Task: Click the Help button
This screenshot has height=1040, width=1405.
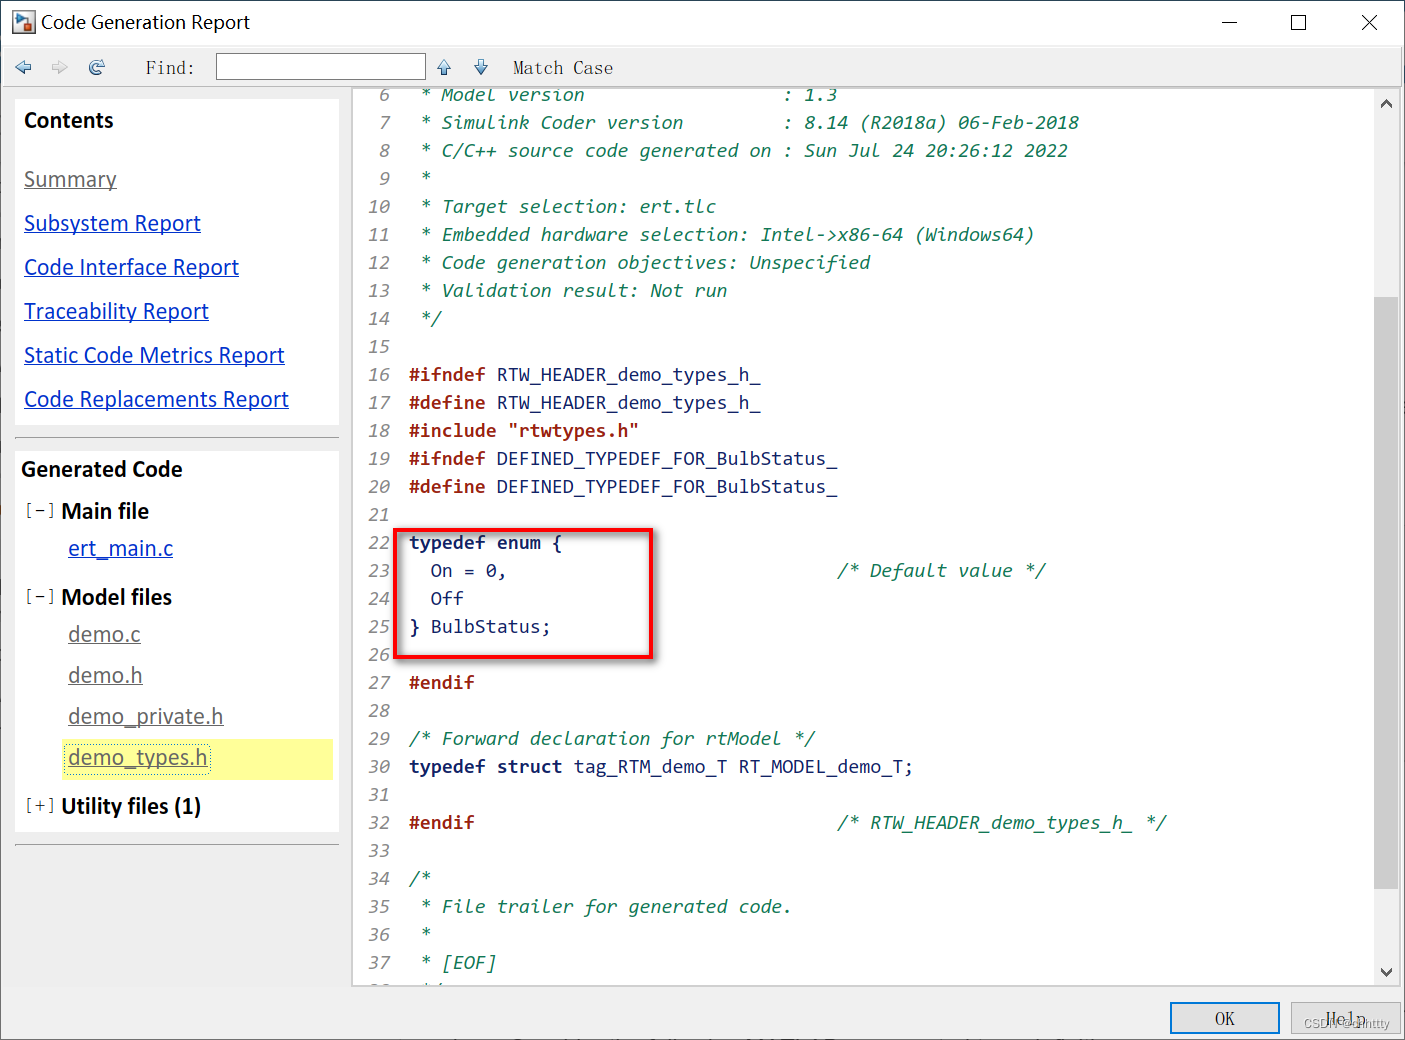Action: (x=1345, y=1018)
